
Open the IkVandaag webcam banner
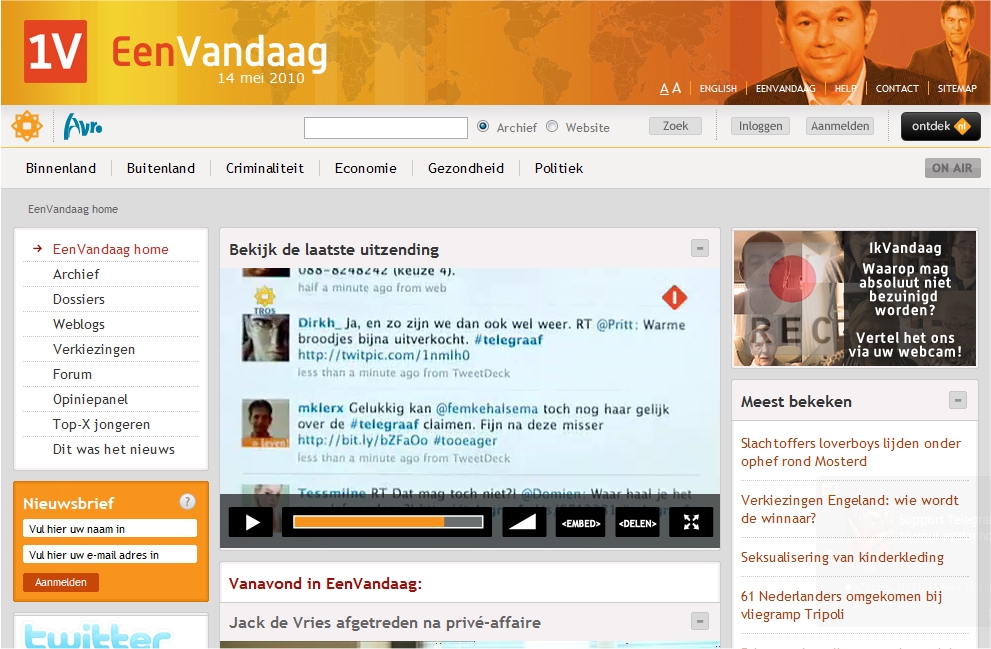point(854,298)
